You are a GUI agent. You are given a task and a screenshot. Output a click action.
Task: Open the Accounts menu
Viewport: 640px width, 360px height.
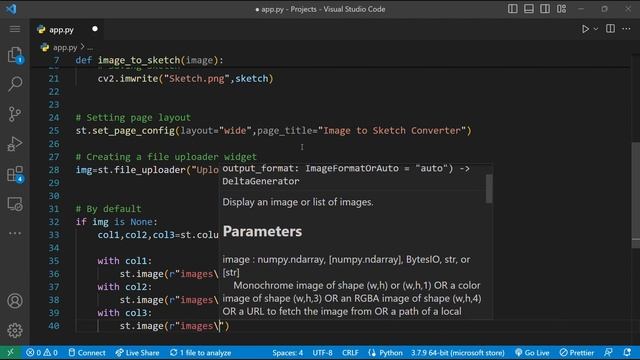(x=15, y=301)
